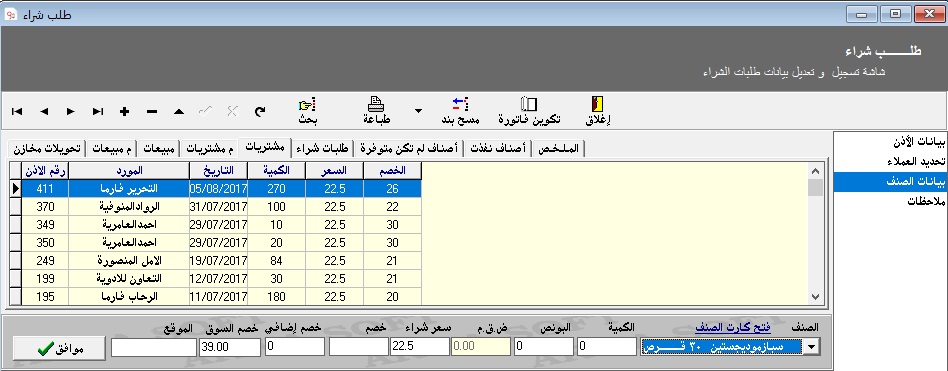Click discount cell 22 in grid
This screenshot has height=371, width=948.
tap(392, 207)
